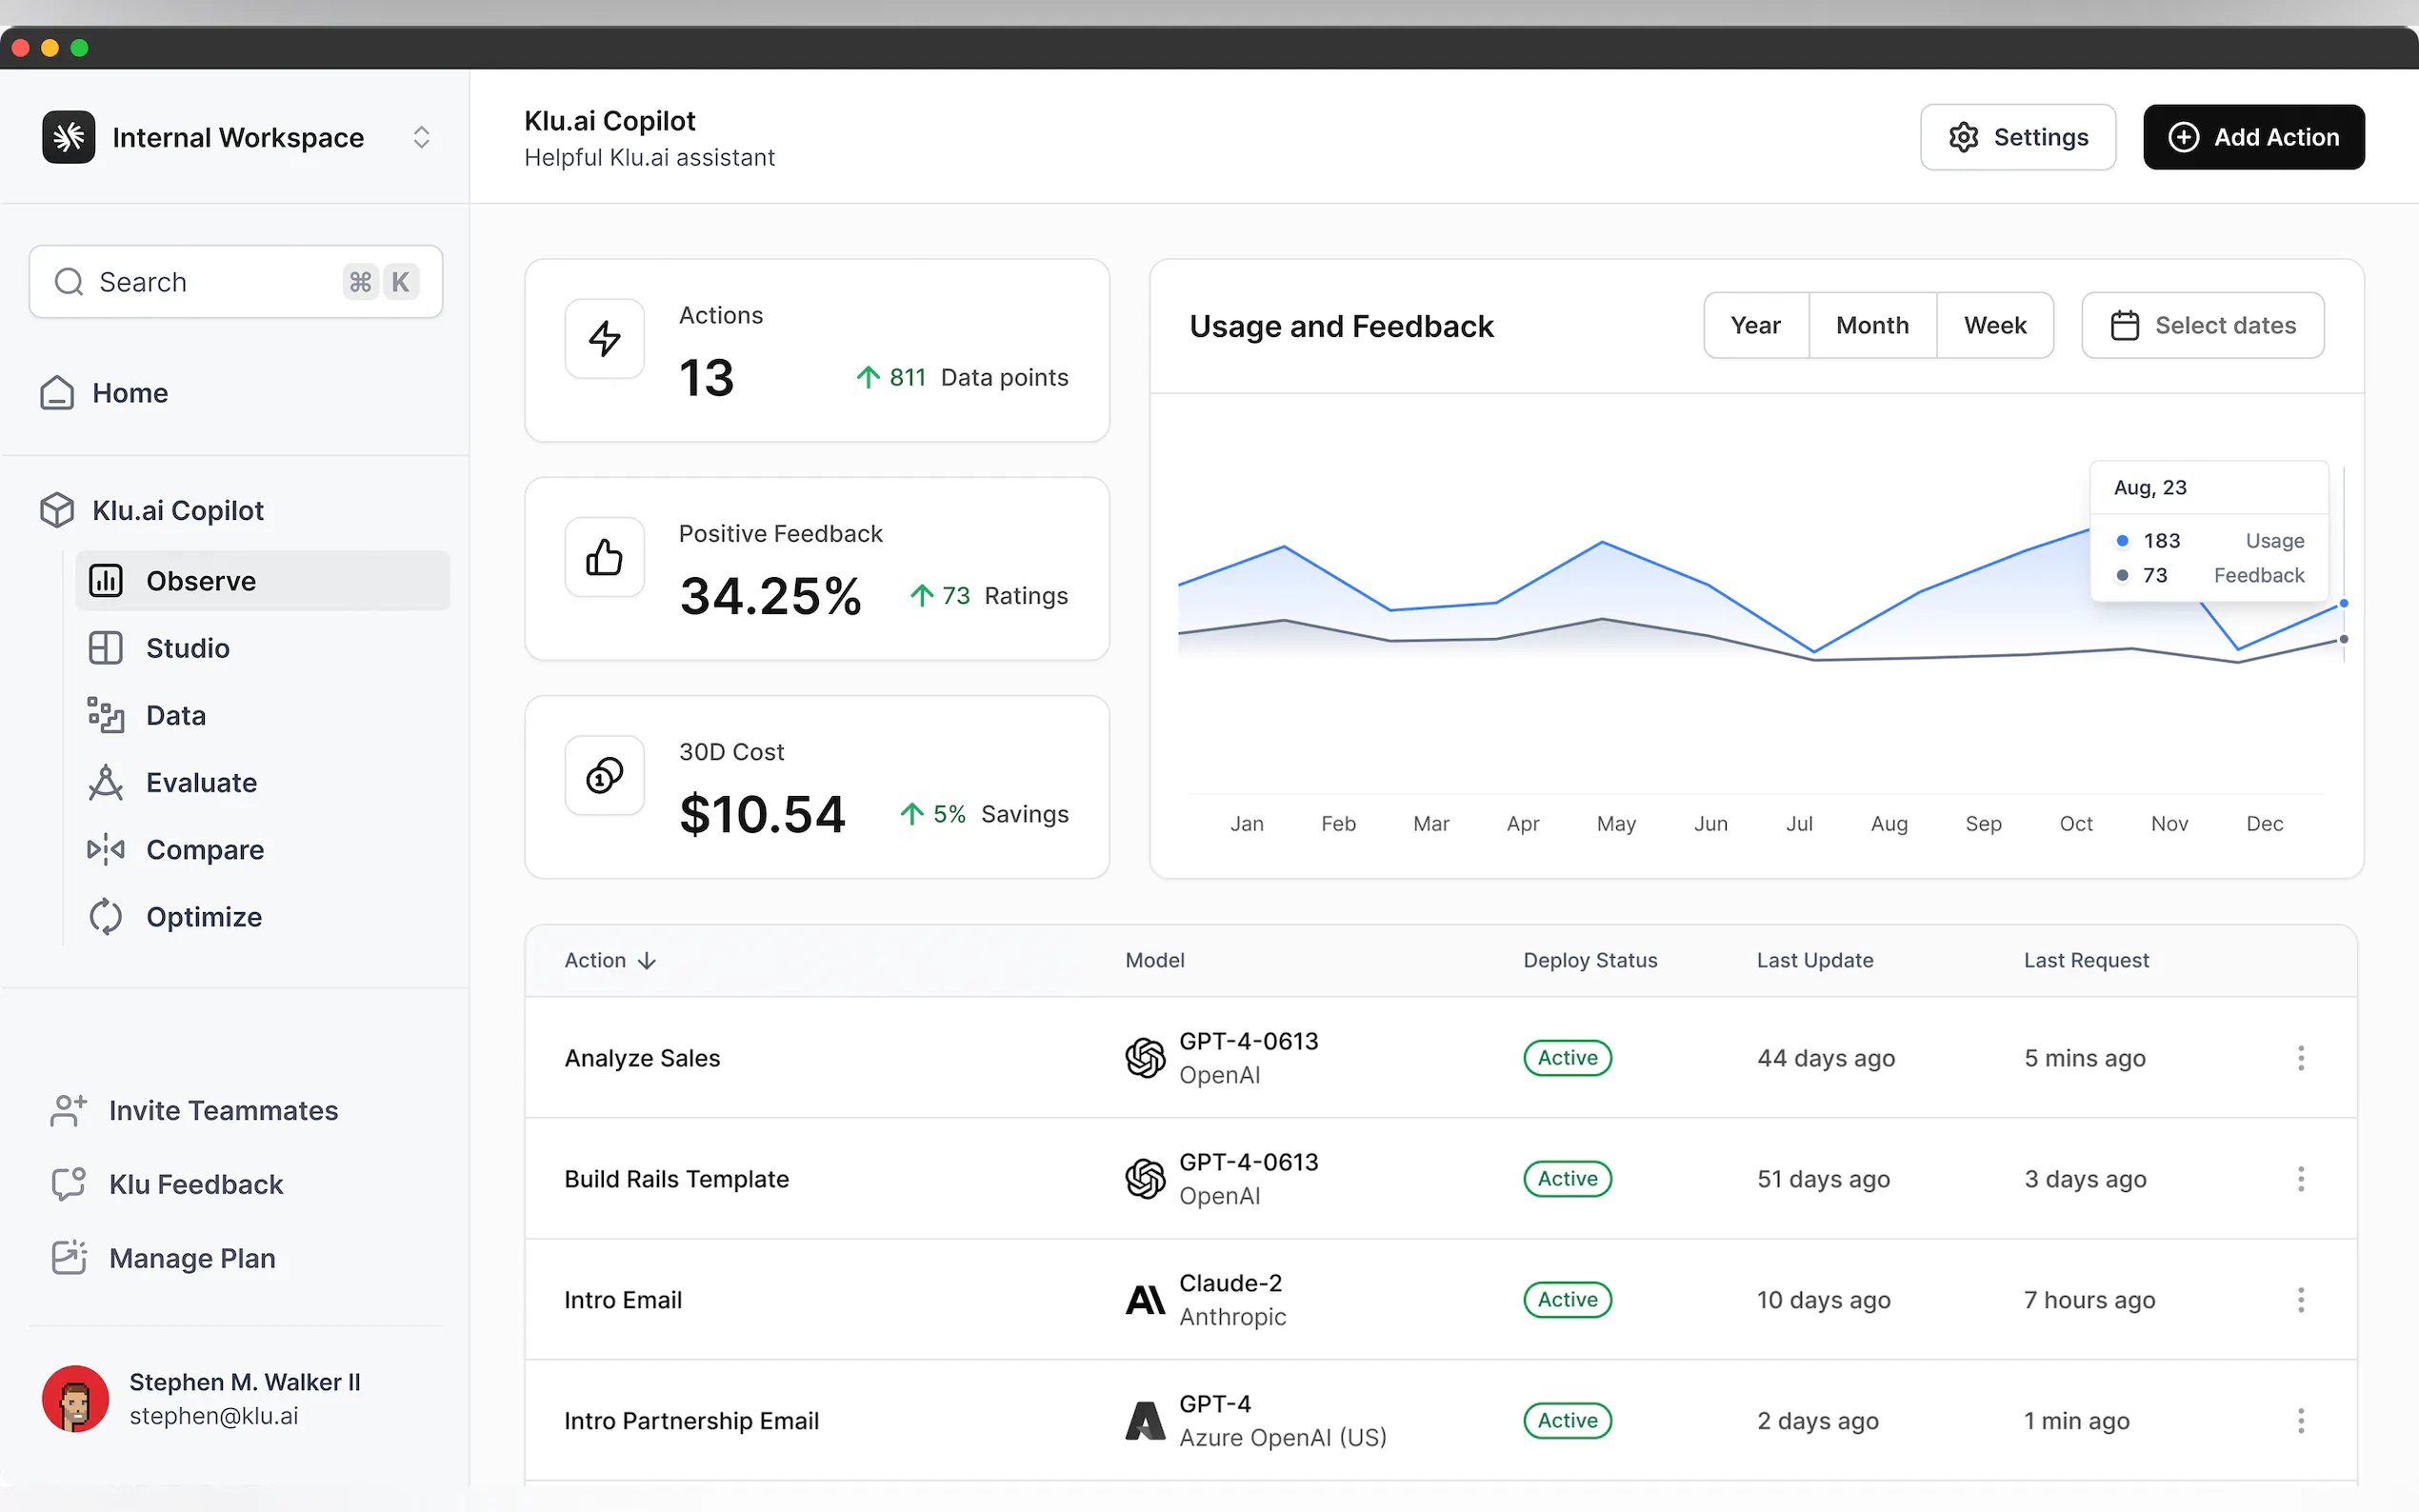The height and width of the screenshot is (1512, 2419).
Task: Click the Positive Feedback thumbs-up icon
Action: (604, 557)
